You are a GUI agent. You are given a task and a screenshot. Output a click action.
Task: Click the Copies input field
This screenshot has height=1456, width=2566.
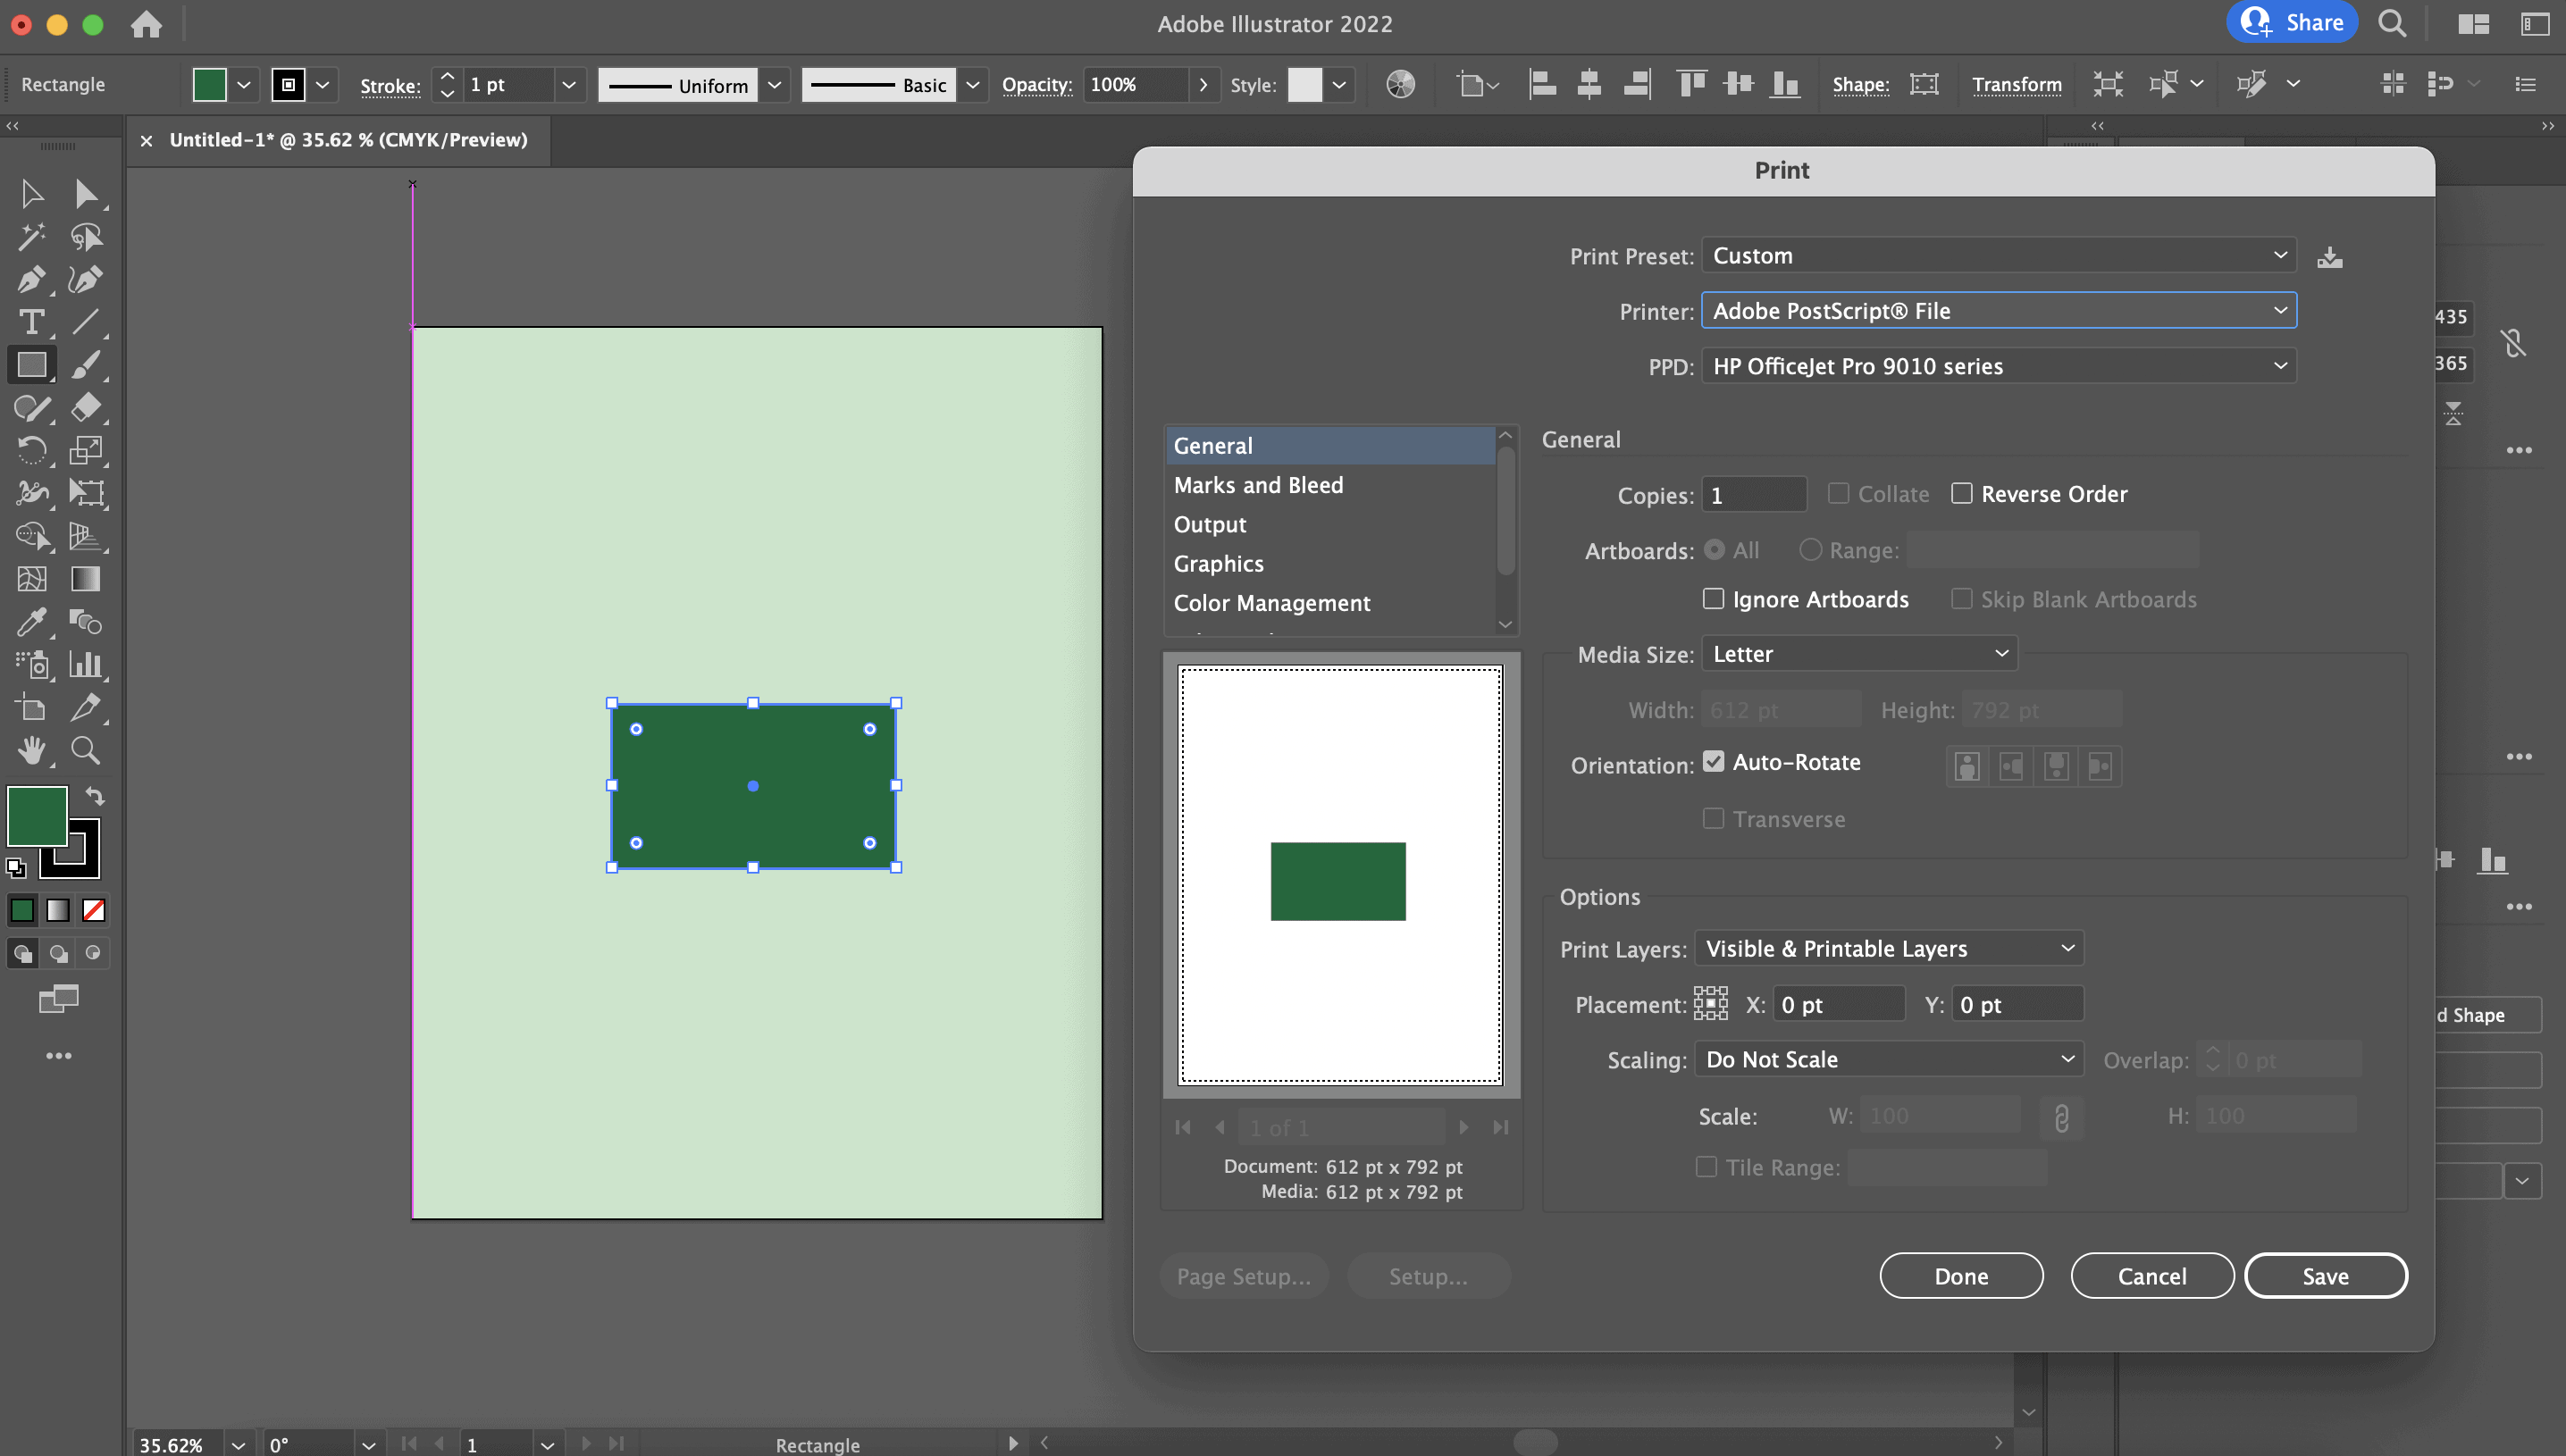coord(1754,496)
